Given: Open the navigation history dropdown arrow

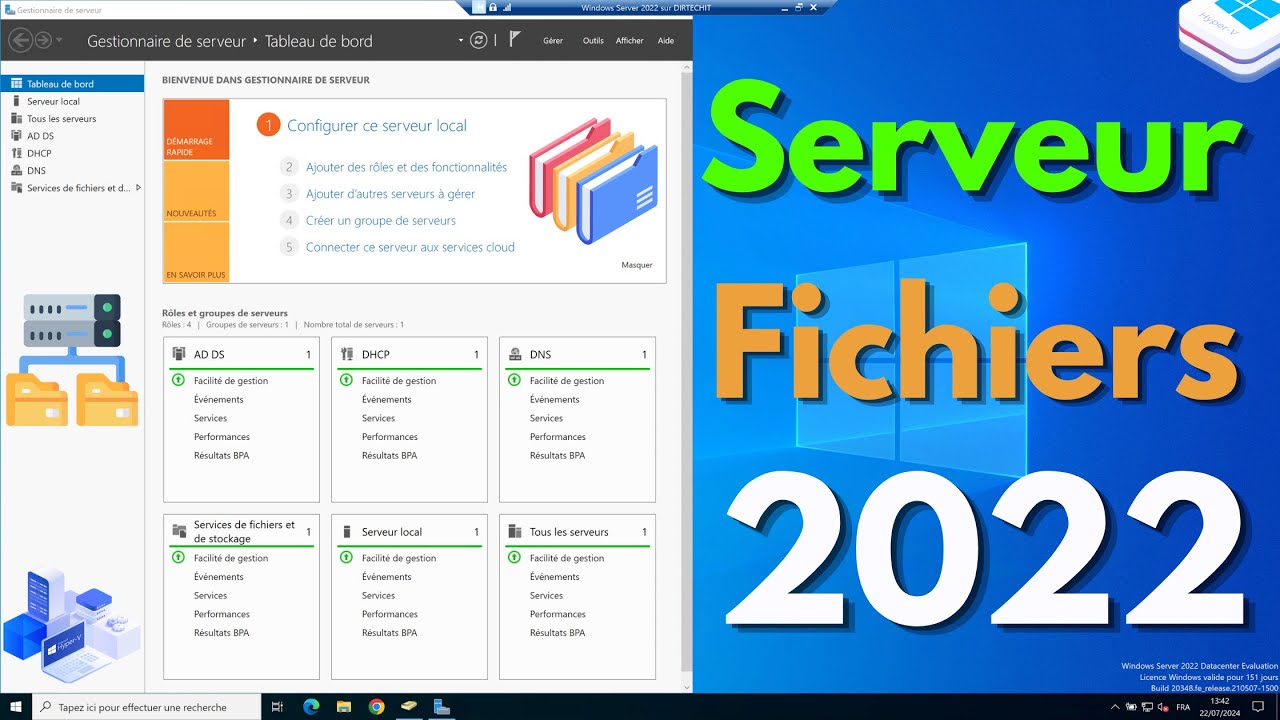Looking at the screenshot, I should coord(59,41).
